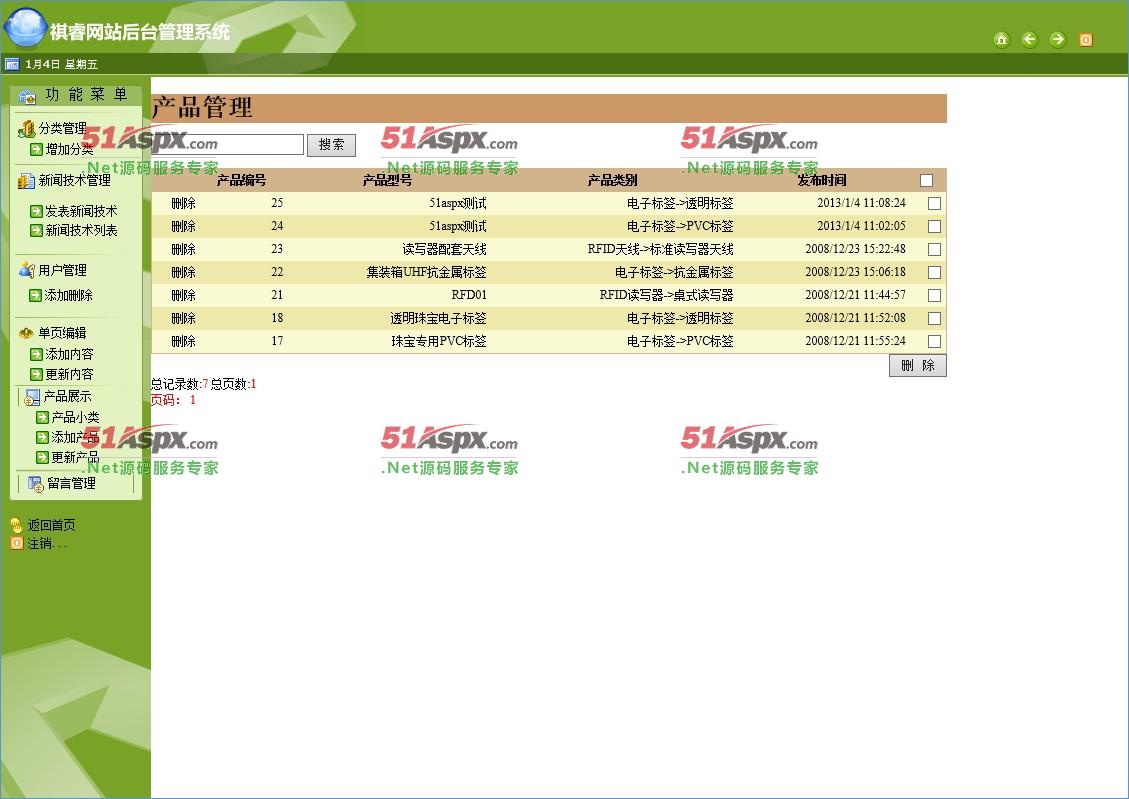Click 产品小类 link

point(76,417)
